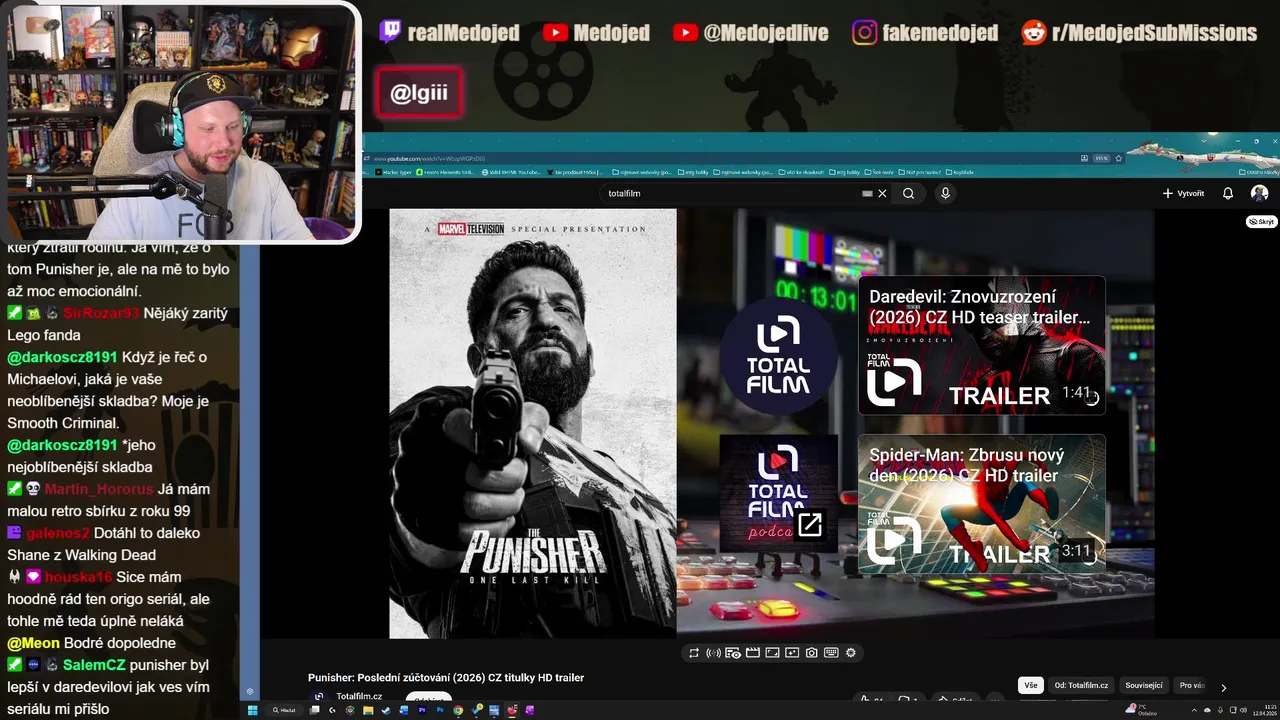Click the @lgiii red highlighted name badge
1280x720 pixels.
(419, 93)
